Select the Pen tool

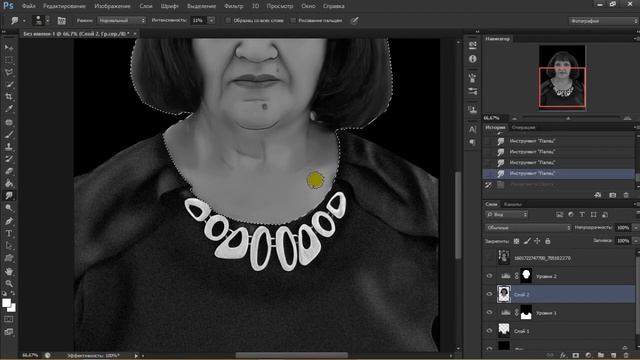click(9, 221)
